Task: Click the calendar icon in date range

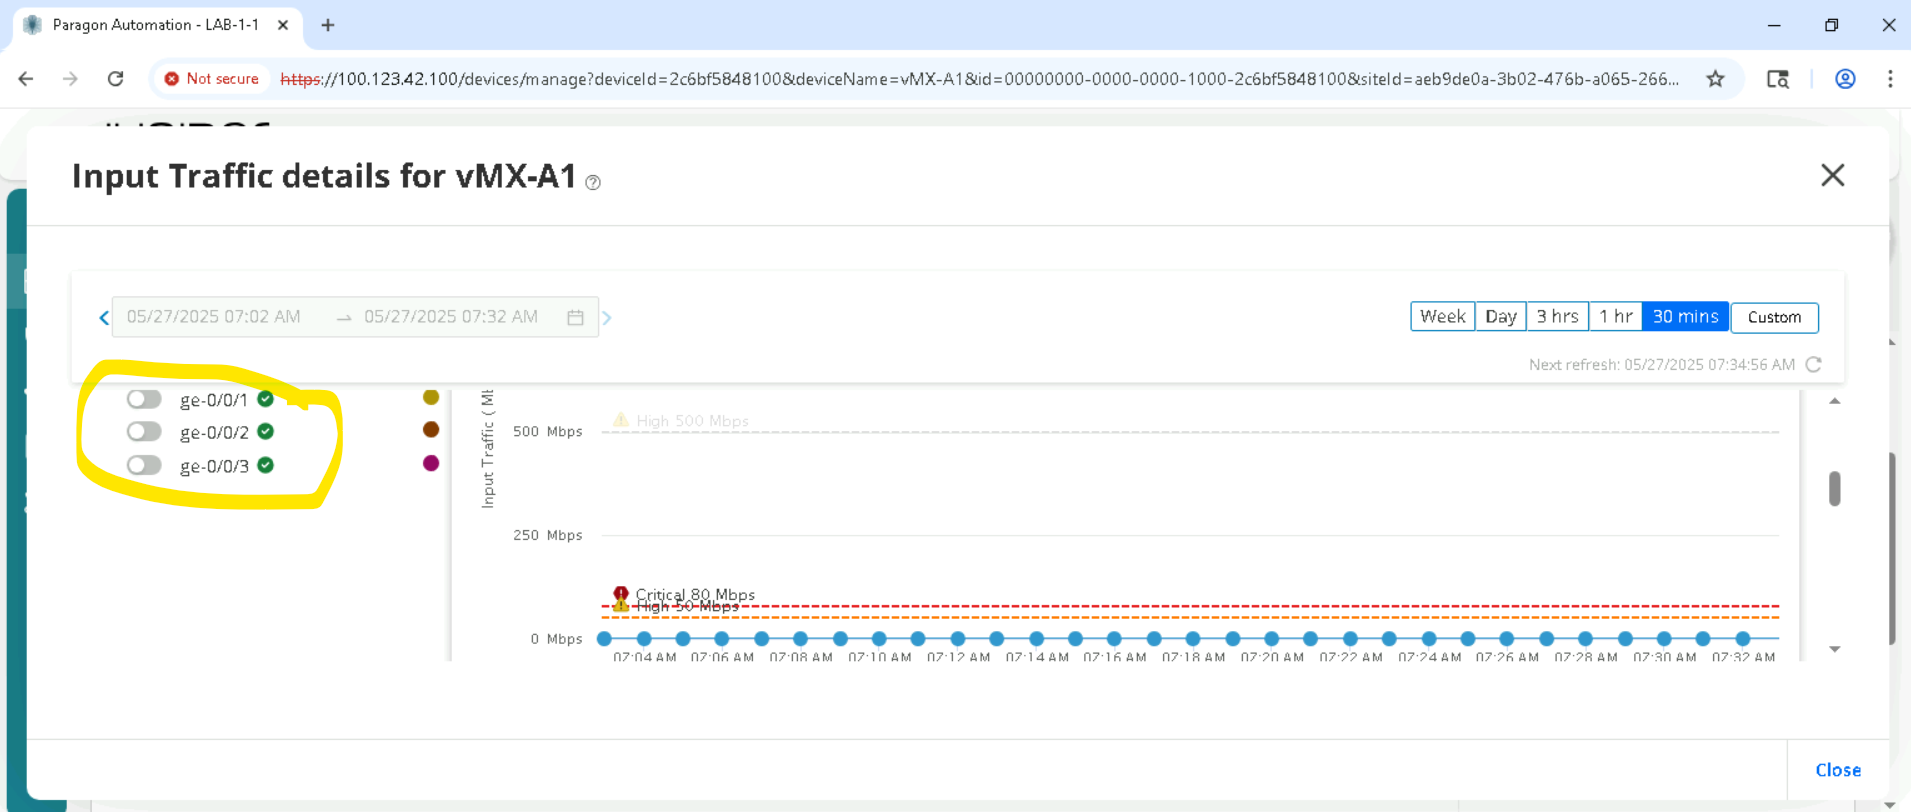Action: point(575,317)
